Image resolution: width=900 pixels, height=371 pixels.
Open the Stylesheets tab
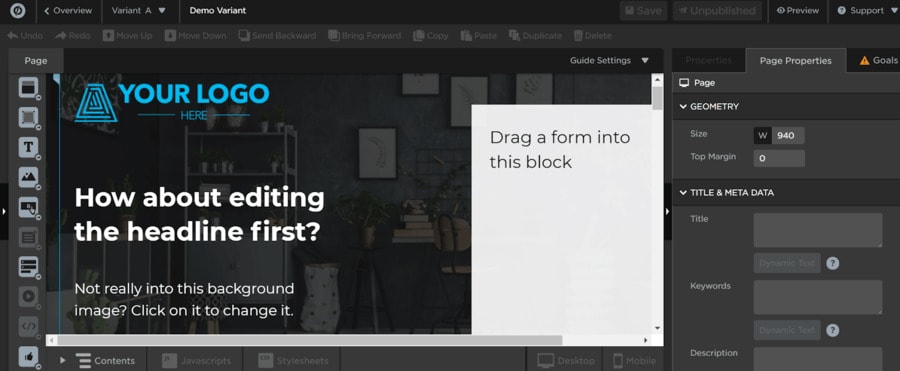click(292, 361)
